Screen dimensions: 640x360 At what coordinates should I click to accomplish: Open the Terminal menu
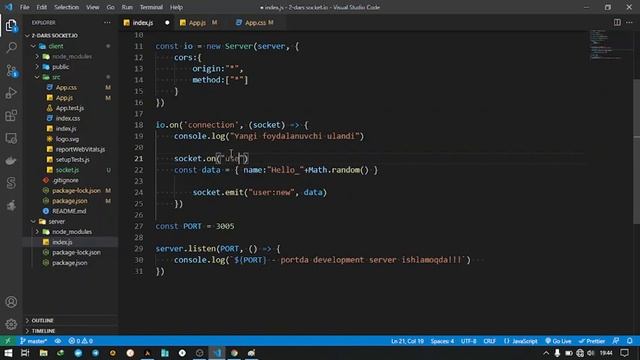tap(151, 7)
